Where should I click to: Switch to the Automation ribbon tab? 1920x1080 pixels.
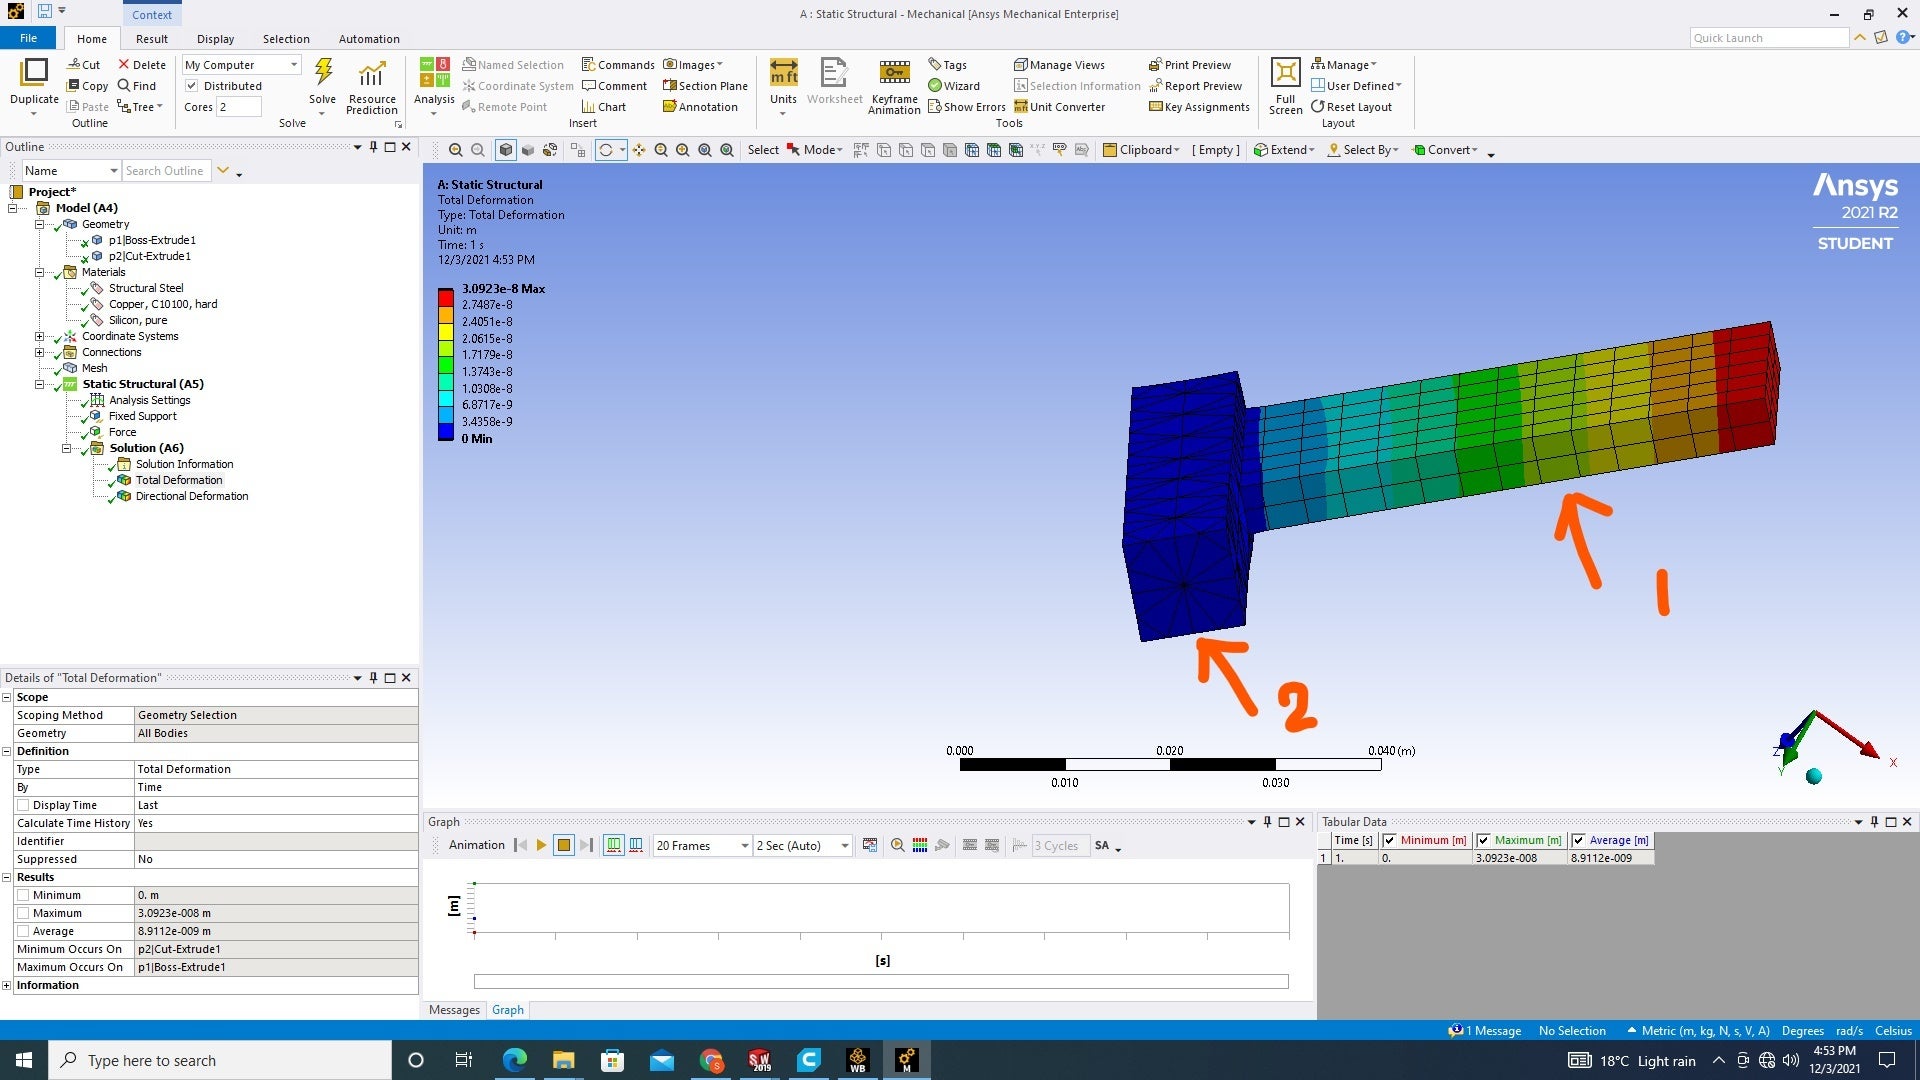[369, 38]
